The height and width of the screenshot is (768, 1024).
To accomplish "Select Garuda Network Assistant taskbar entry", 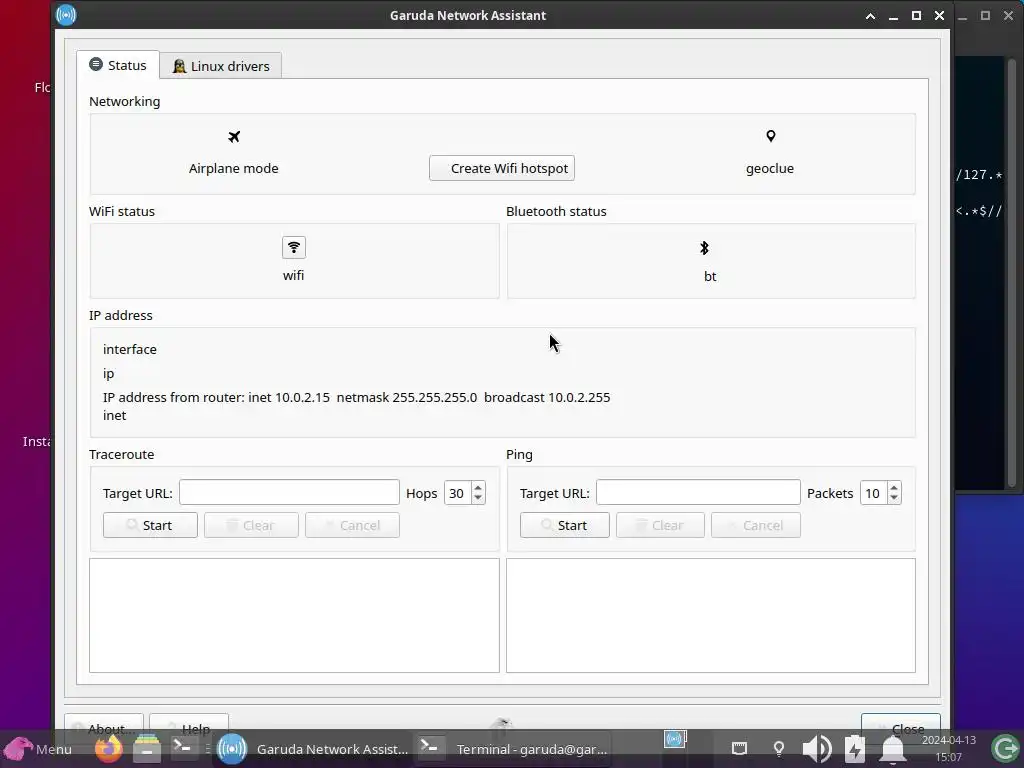I will 313,749.
